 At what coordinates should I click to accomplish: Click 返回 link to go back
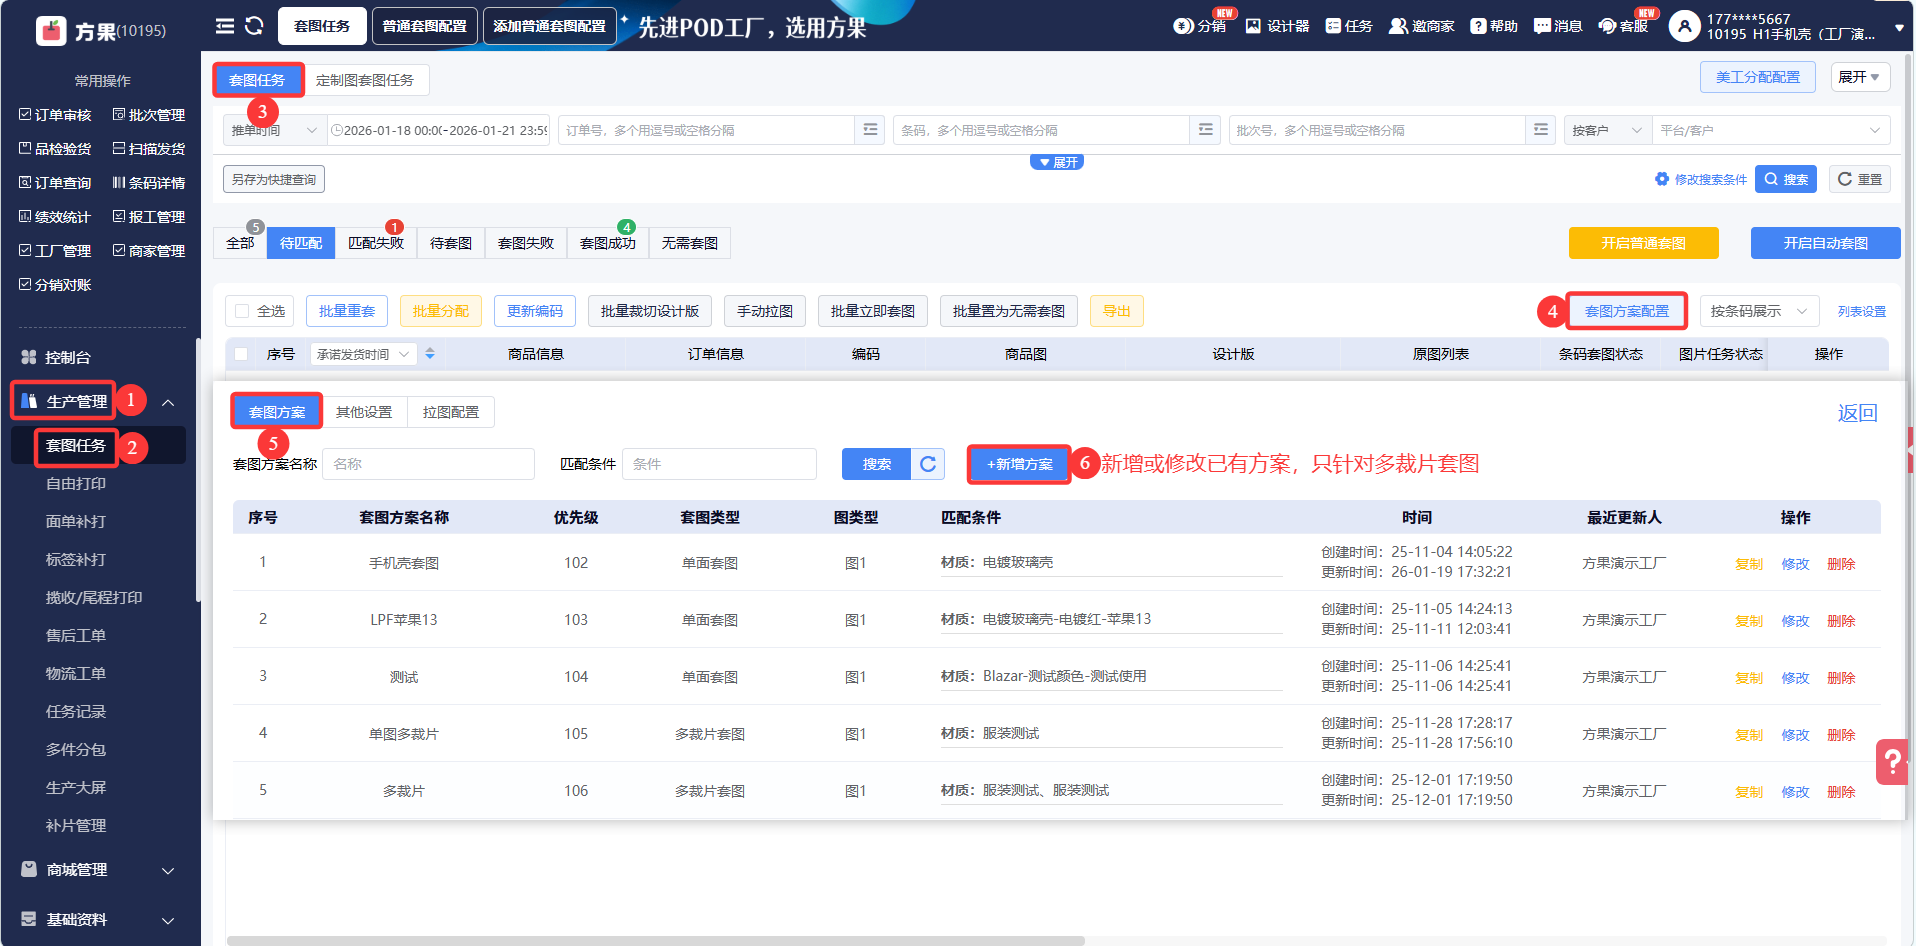pos(1857,413)
